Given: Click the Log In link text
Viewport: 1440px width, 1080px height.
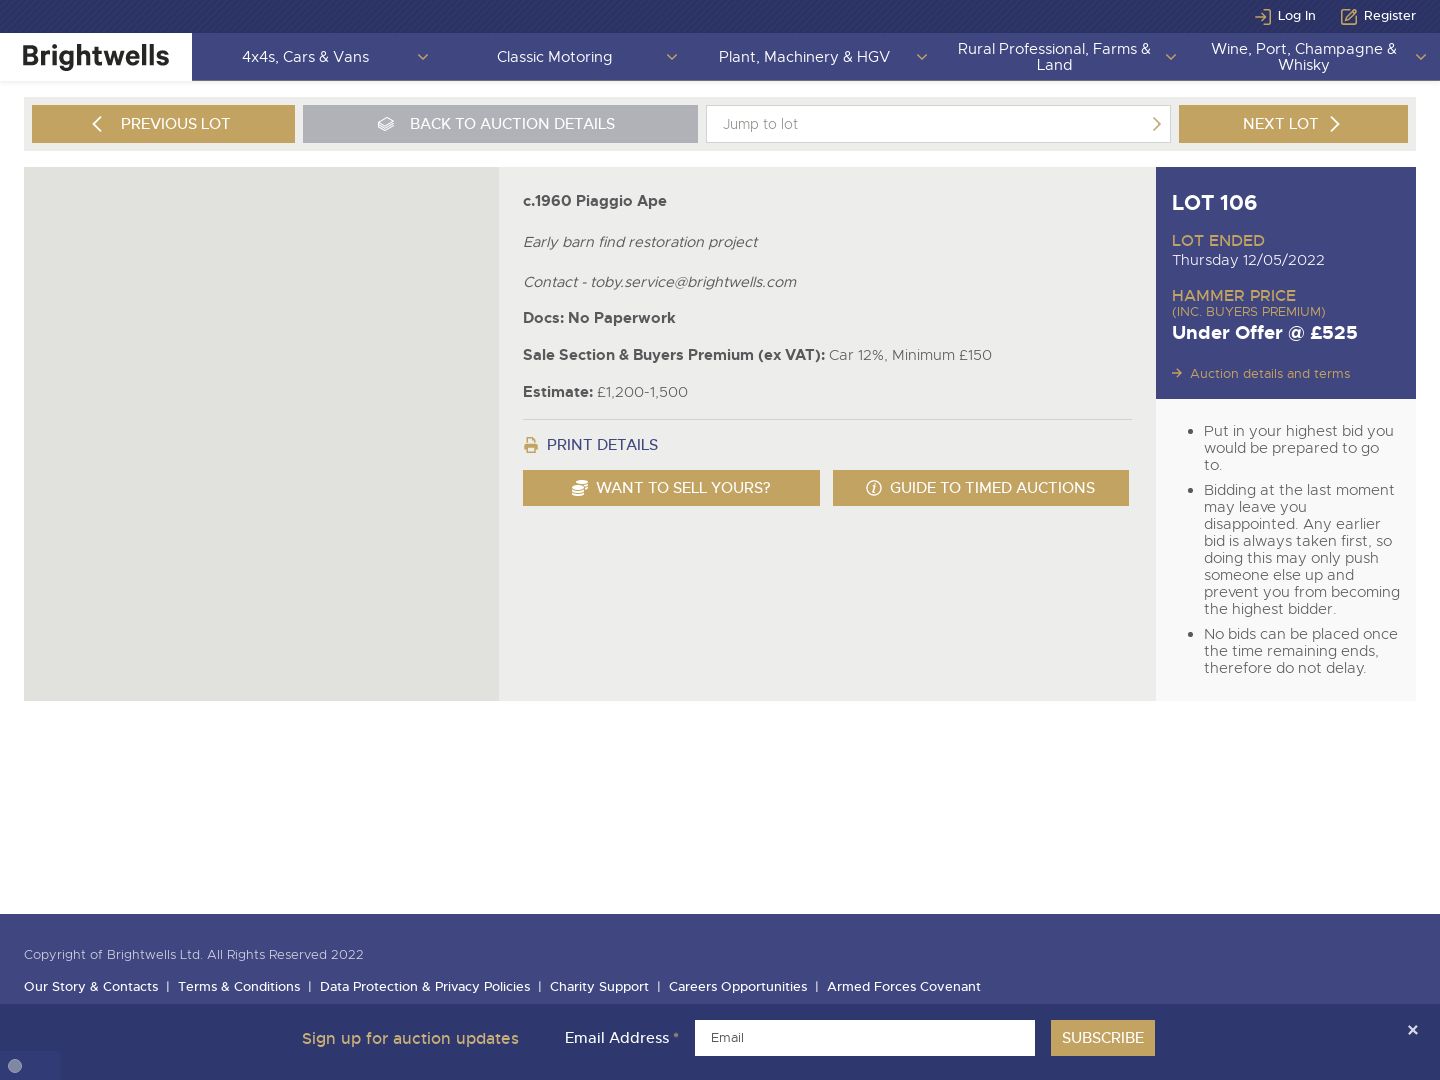Looking at the screenshot, I should pos(1296,16).
